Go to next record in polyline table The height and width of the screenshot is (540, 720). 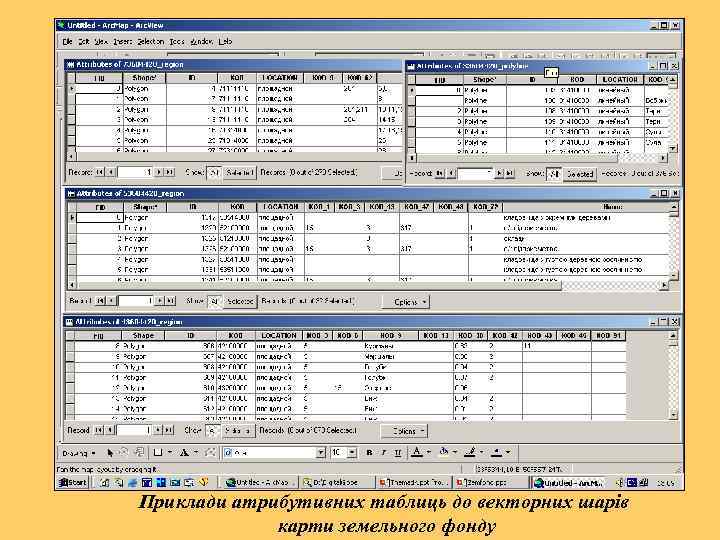[x=499, y=174]
